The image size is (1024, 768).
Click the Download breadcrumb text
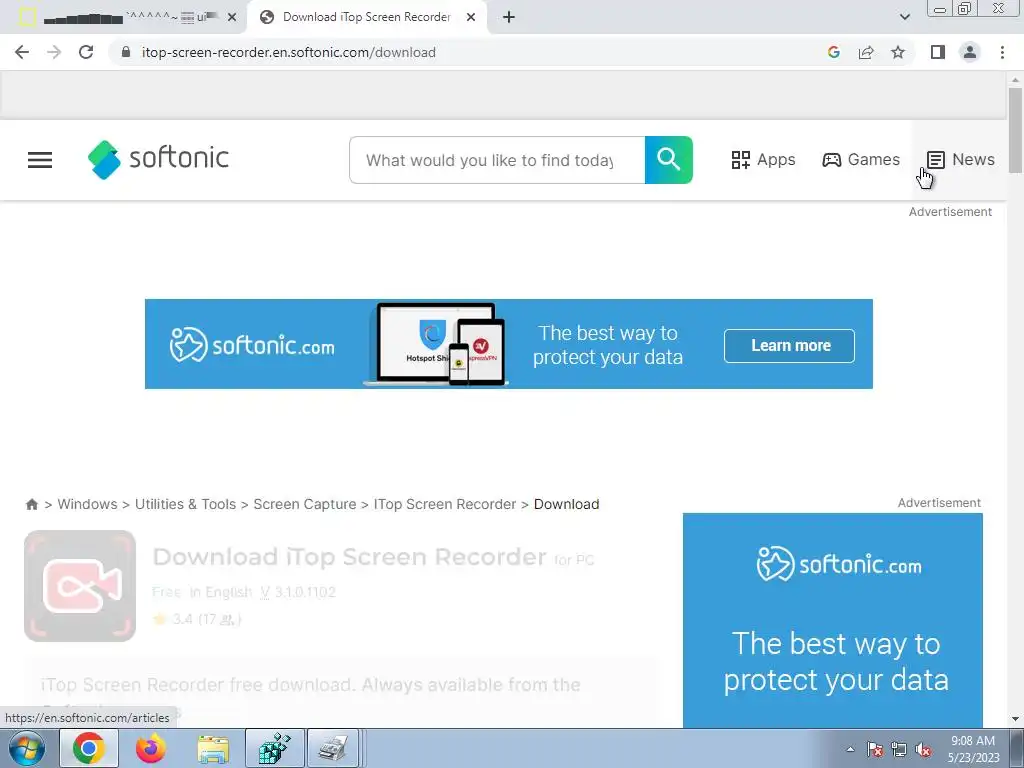[566, 504]
